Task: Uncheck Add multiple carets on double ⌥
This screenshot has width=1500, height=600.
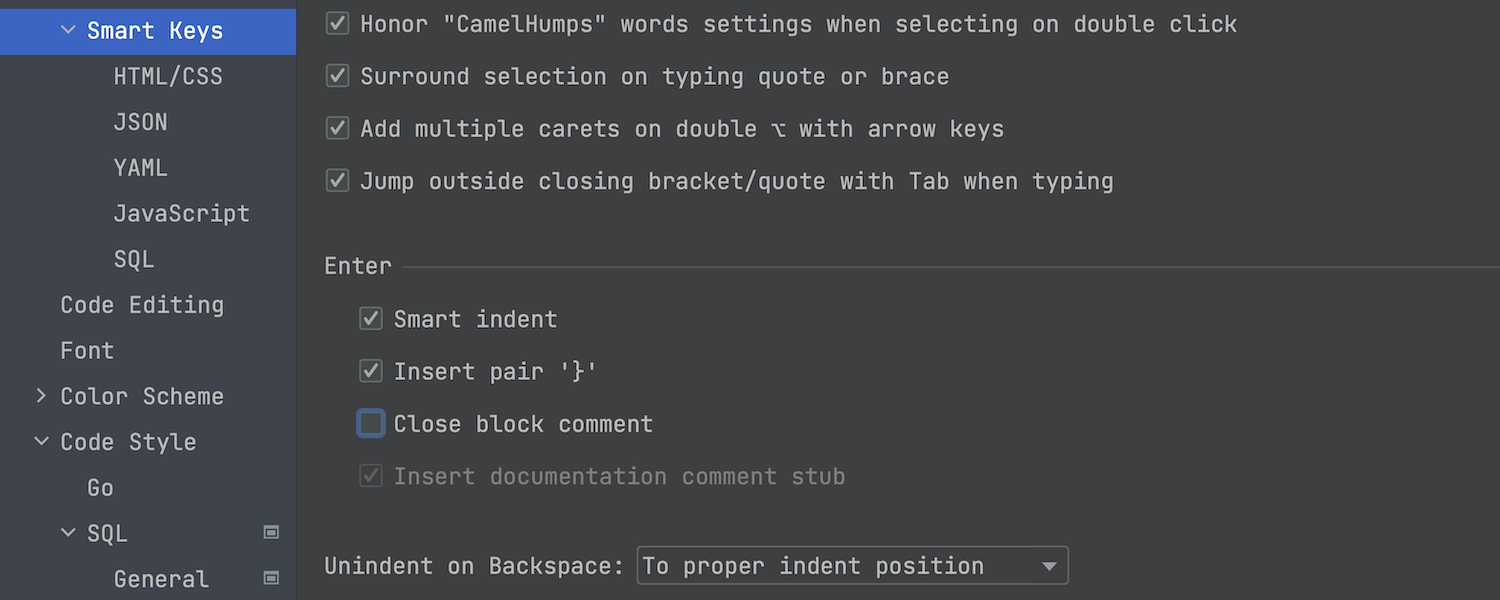Action: (338, 129)
